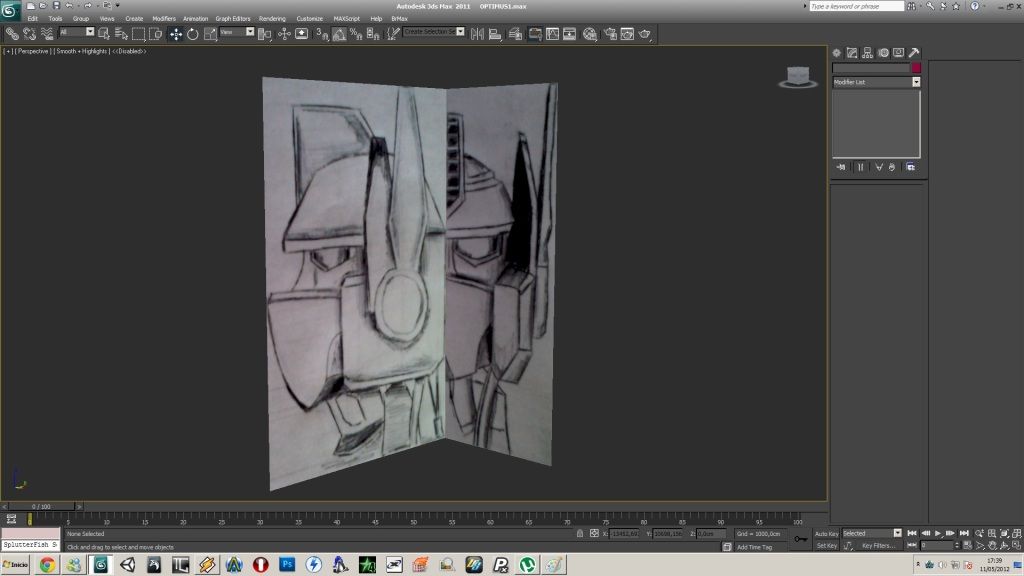The width and height of the screenshot is (1024, 576).
Task: Click the time slider showing 0 / 100
Action: (x=41, y=506)
